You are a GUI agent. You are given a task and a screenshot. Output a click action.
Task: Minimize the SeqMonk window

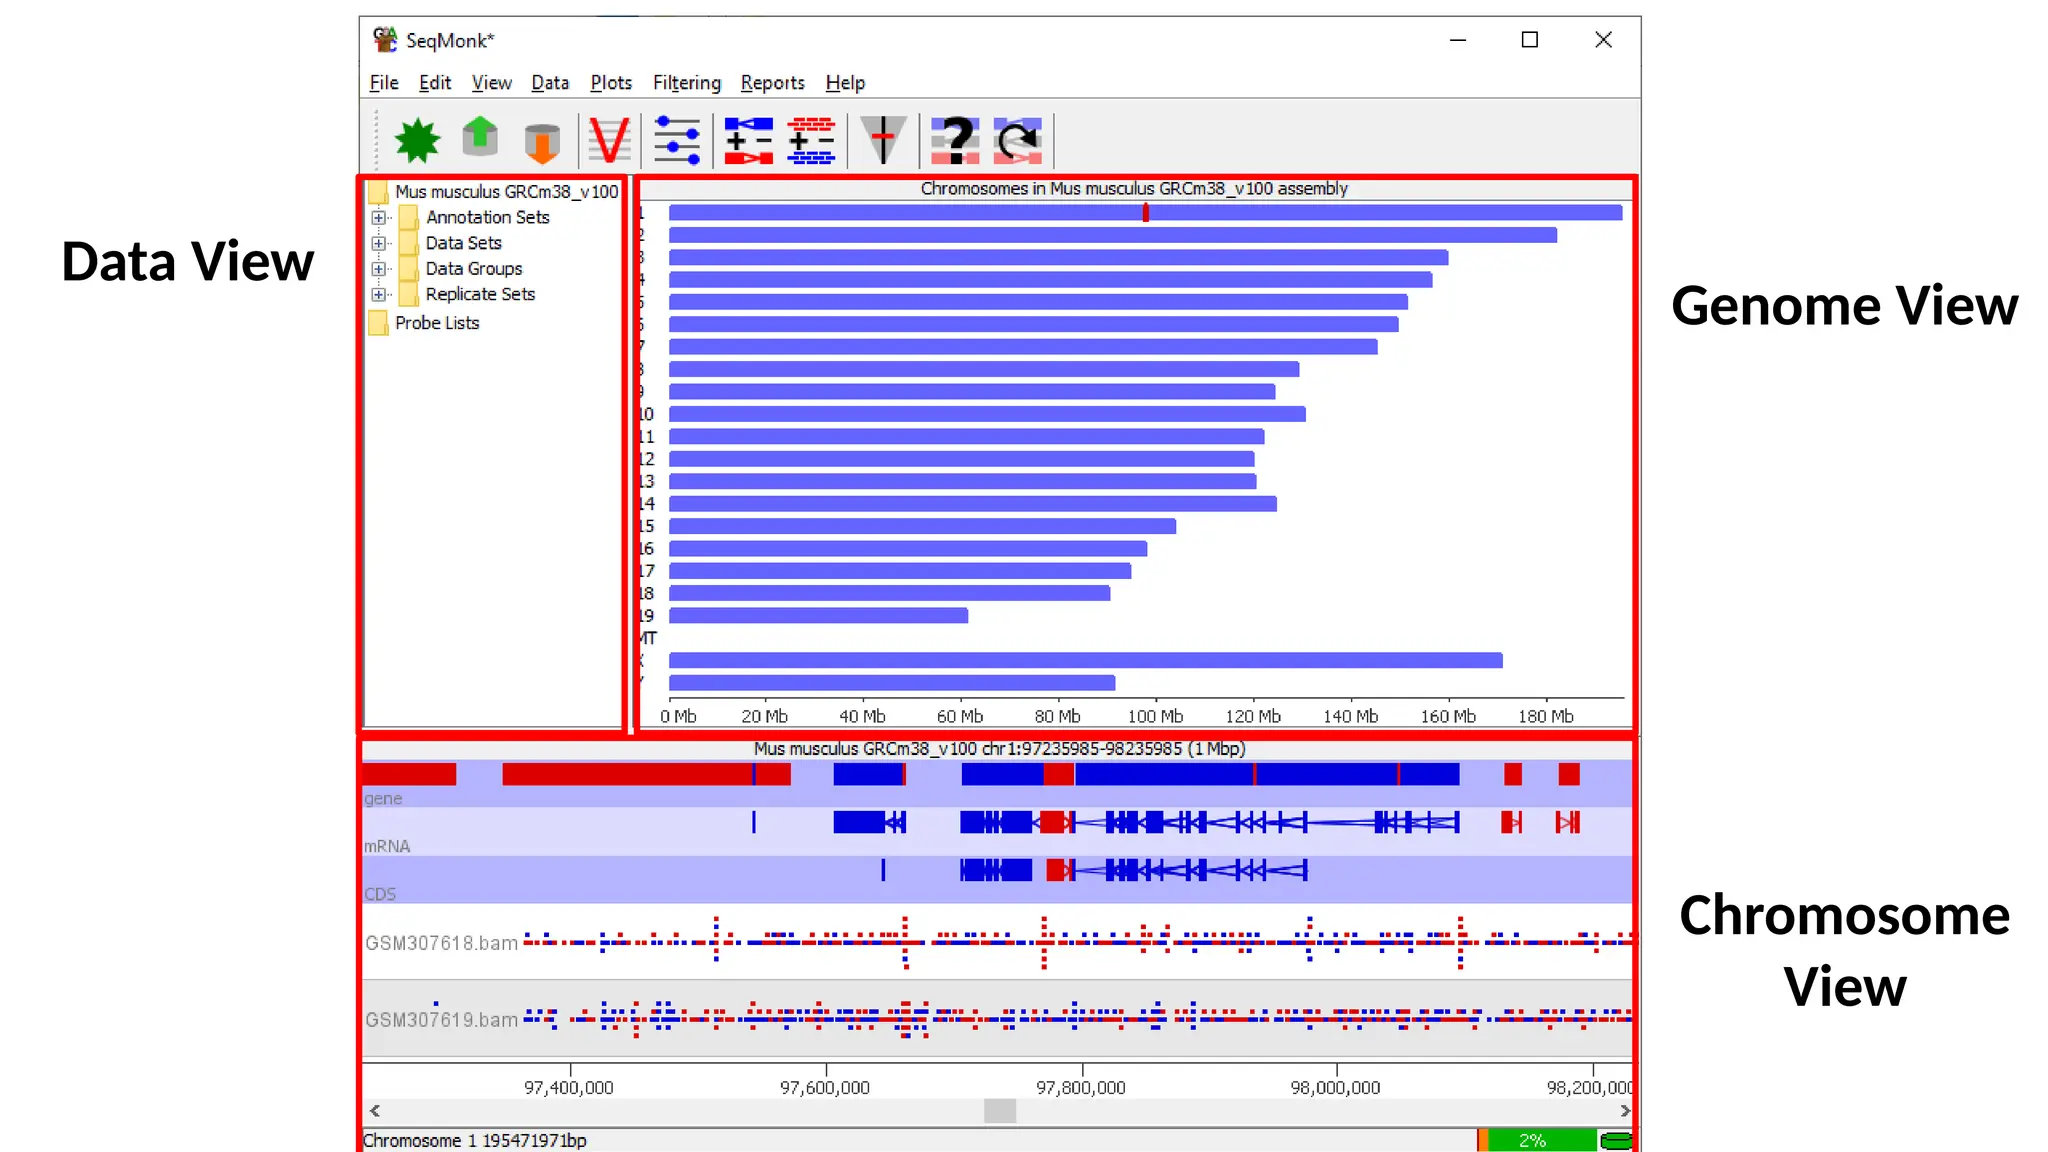tap(1458, 40)
